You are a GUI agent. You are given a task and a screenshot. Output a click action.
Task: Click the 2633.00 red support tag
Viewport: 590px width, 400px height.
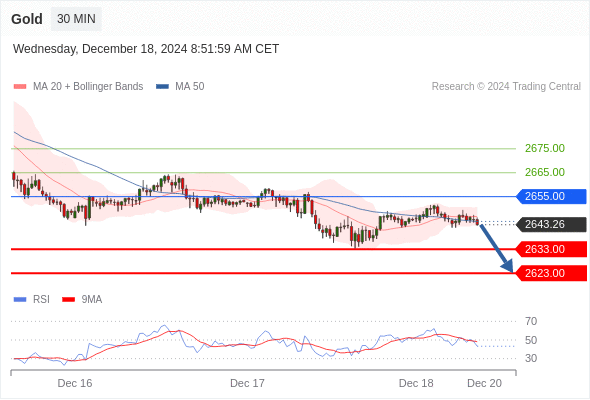(551, 249)
